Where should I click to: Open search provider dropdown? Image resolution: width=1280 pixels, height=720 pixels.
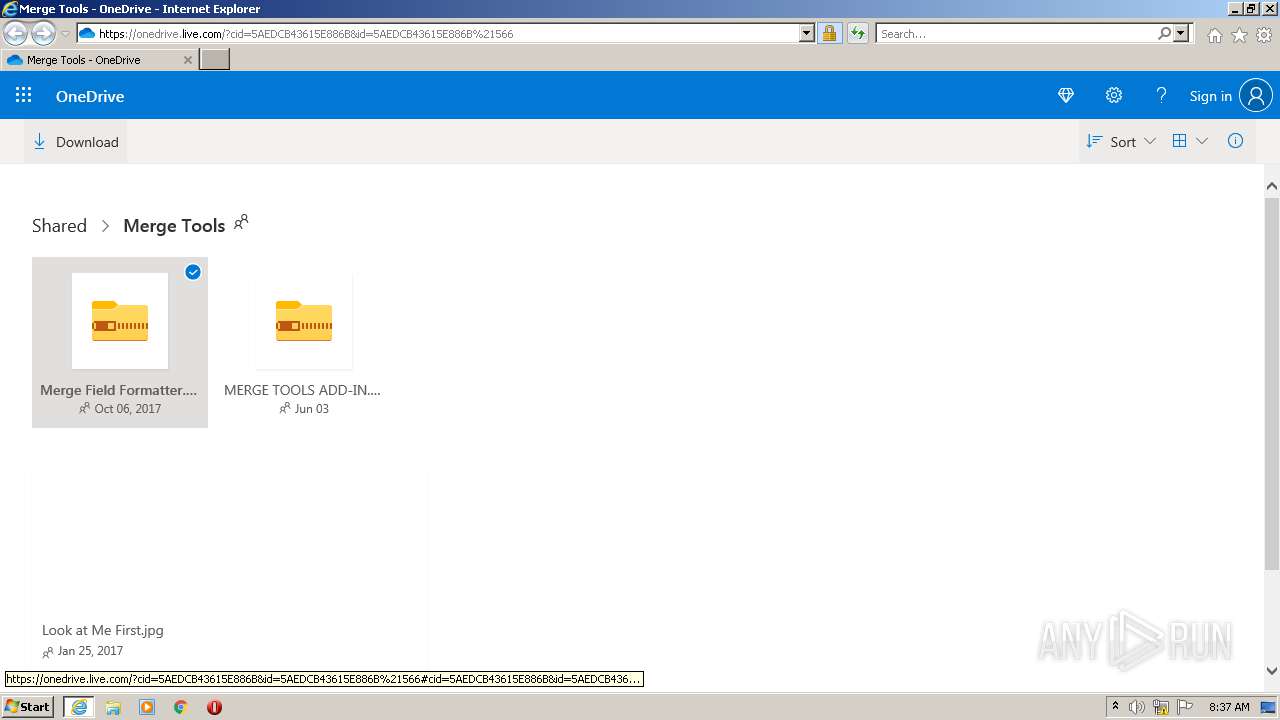tap(1181, 33)
